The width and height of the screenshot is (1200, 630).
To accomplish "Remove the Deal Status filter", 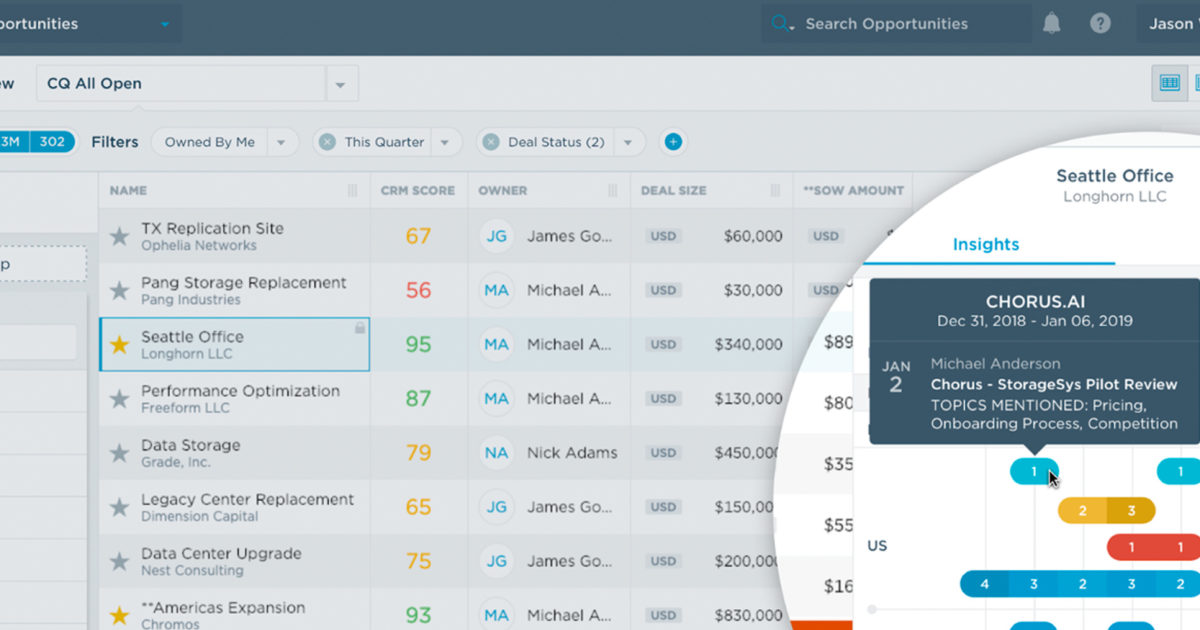I will 490,142.
